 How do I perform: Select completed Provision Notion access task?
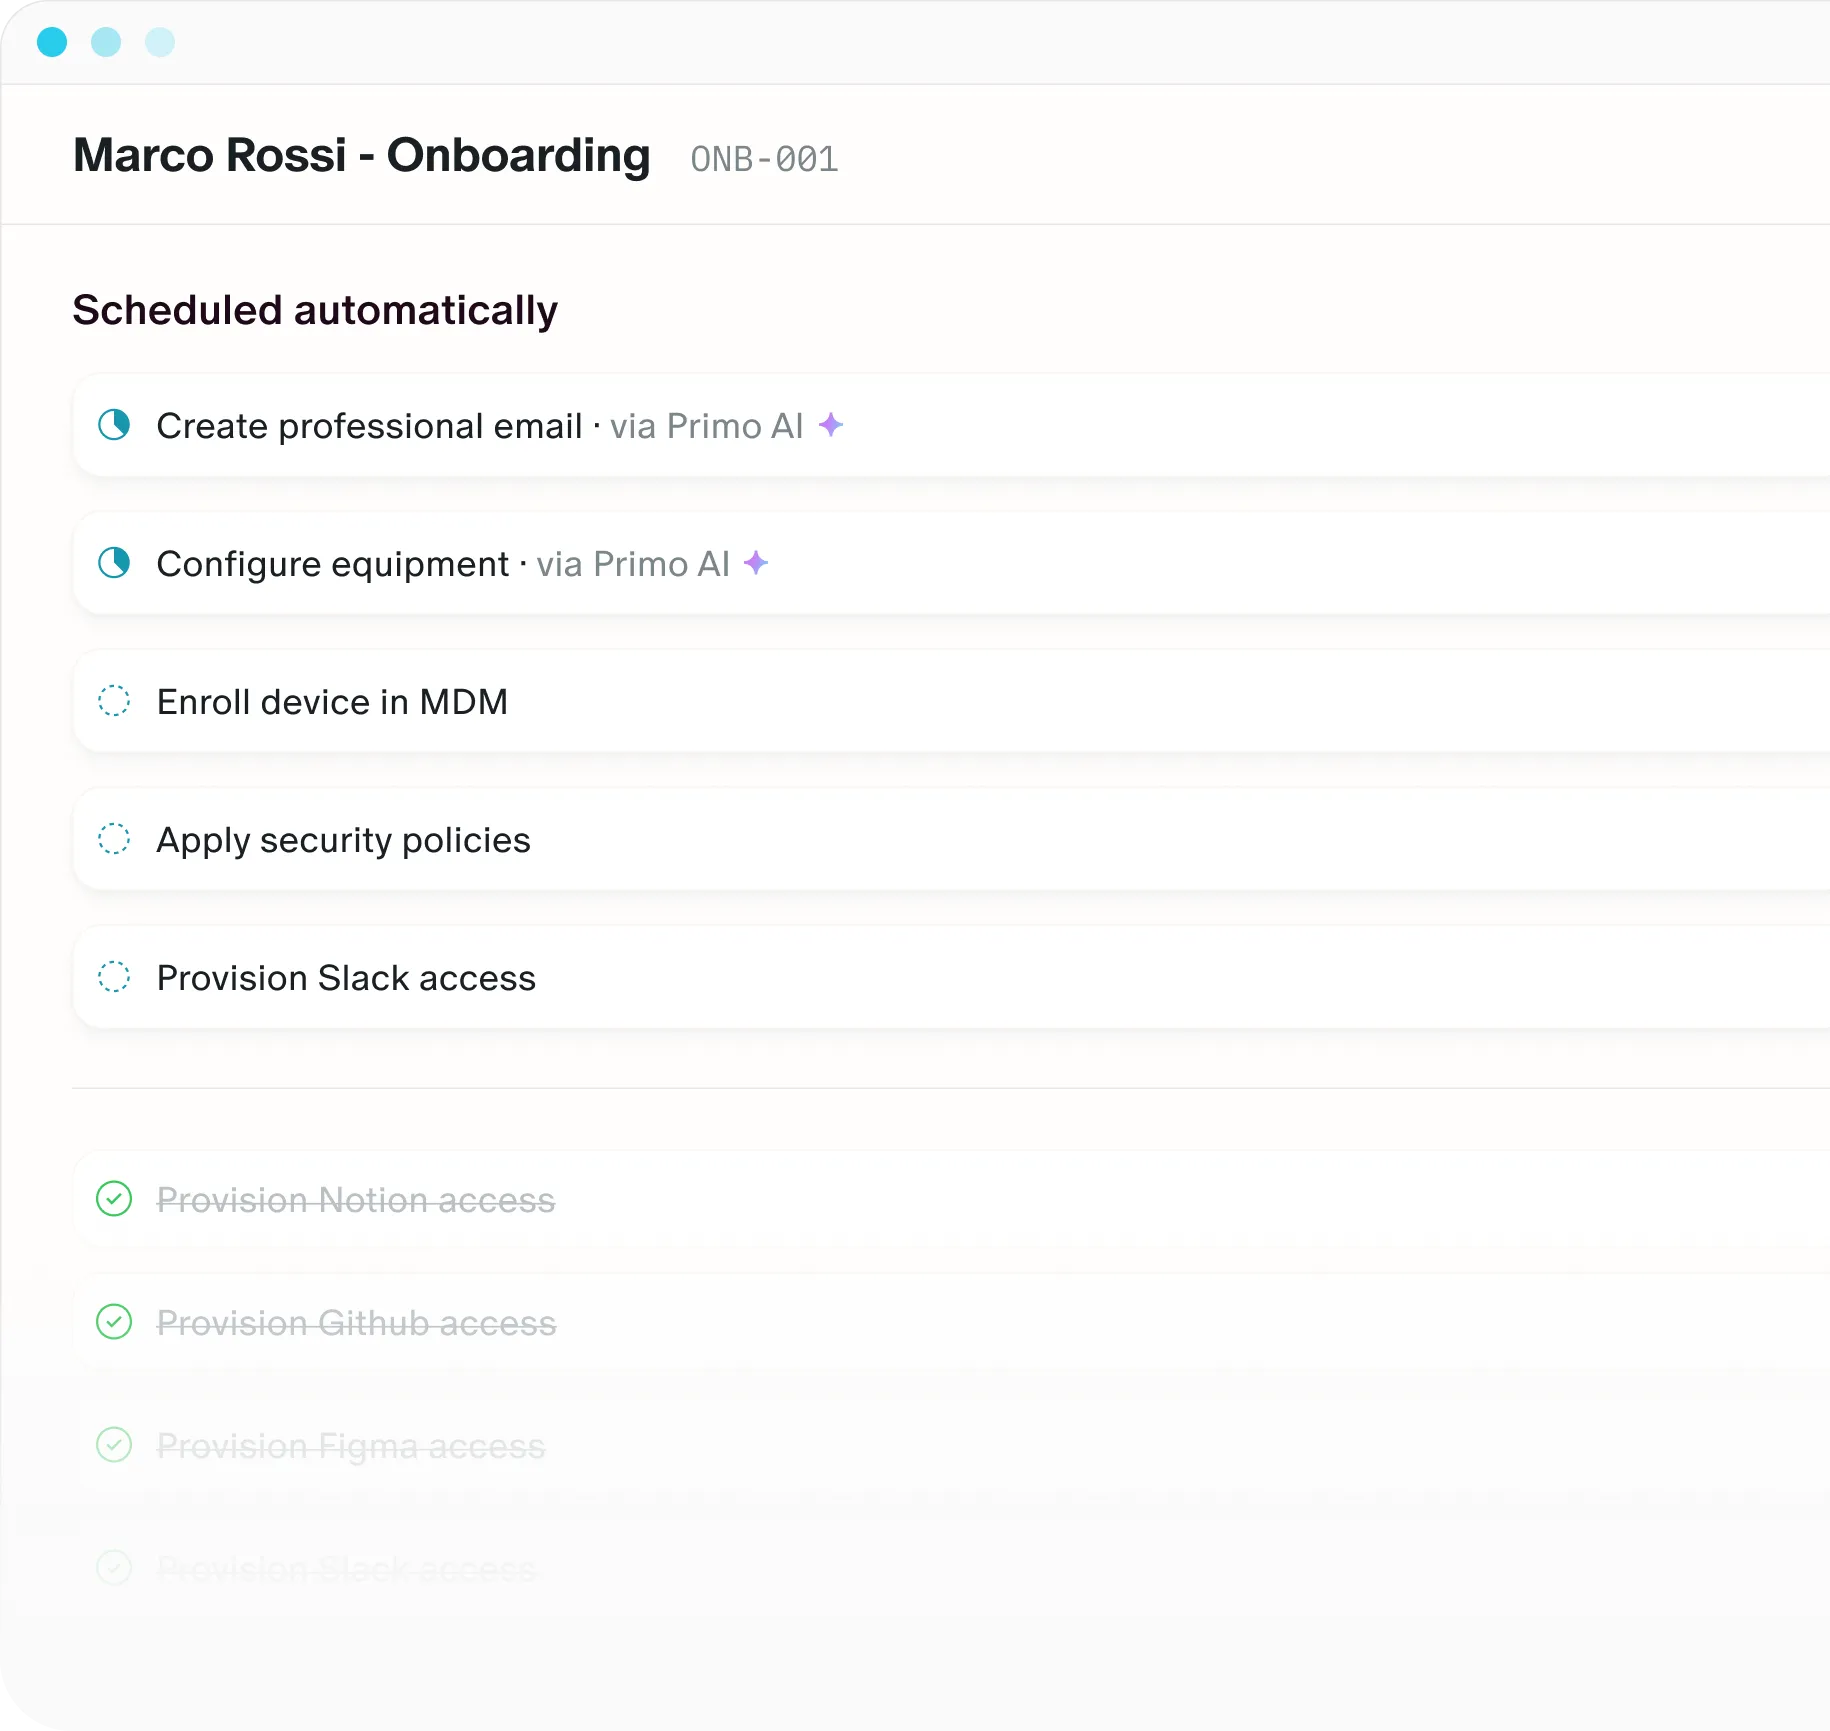(x=951, y=1199)
